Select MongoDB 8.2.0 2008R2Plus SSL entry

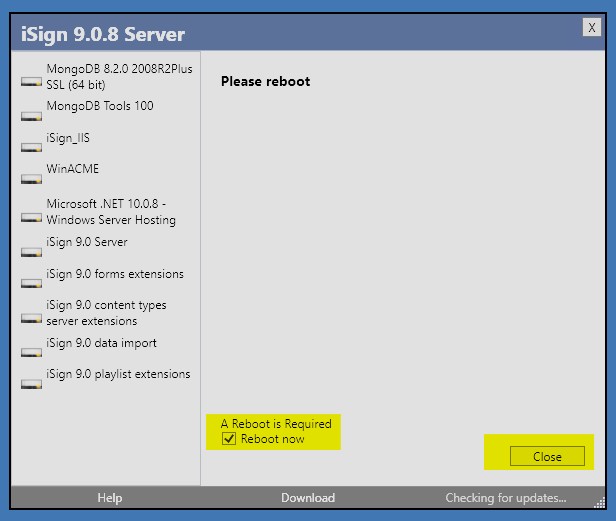pos(119,77)
